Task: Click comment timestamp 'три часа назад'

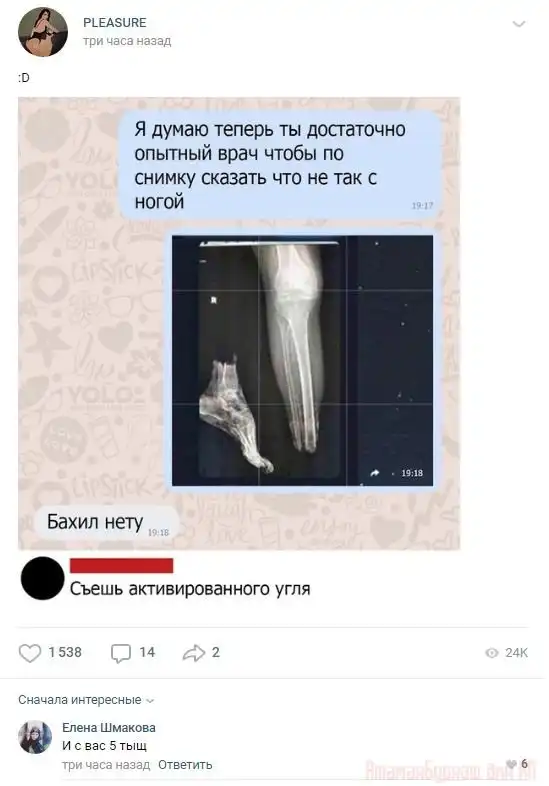Action: (x=106, y=765)
